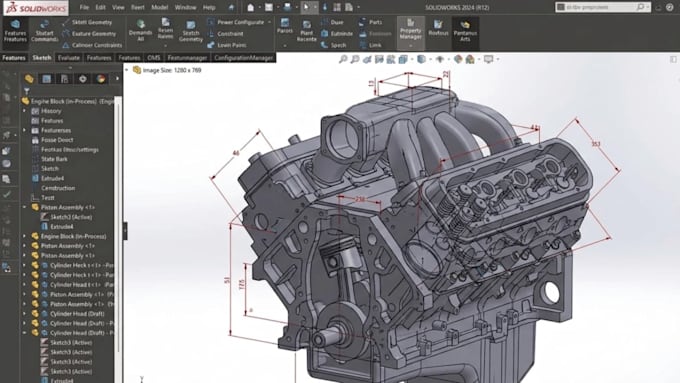Expand the Parors ribbon dropdown arrow
This screenshot has width=680, height=383.
tap(284, 46)
